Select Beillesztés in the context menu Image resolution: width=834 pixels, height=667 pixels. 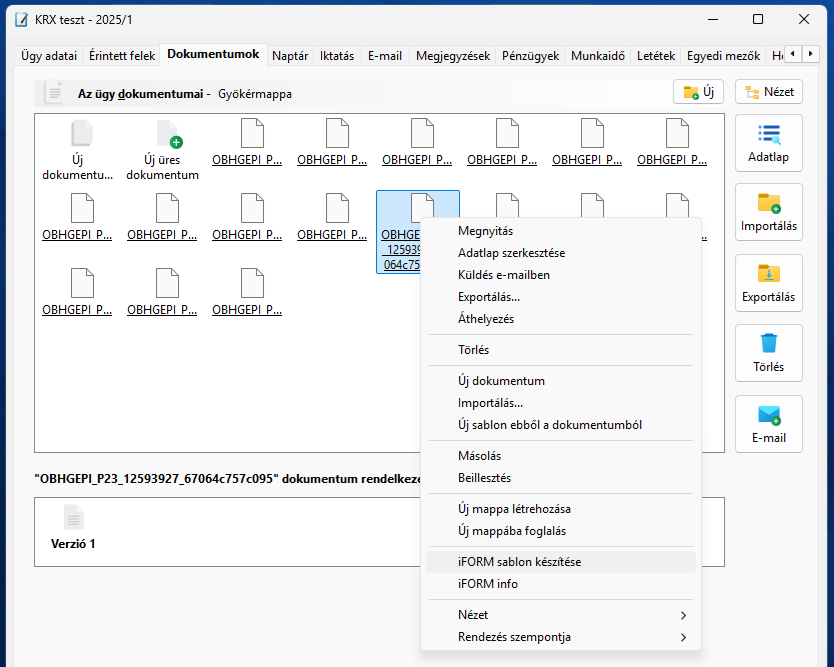coord(561,478)
